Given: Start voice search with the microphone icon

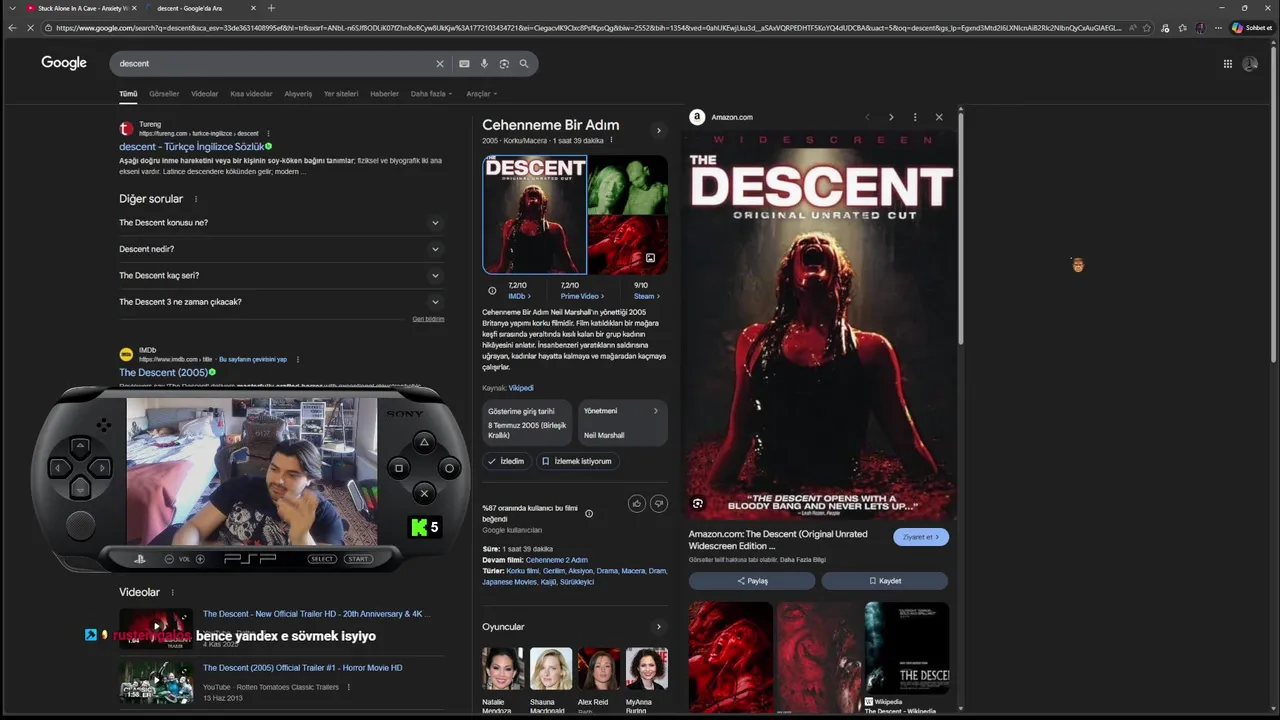Looking at the screenshot, I should [x=484, y=64].
